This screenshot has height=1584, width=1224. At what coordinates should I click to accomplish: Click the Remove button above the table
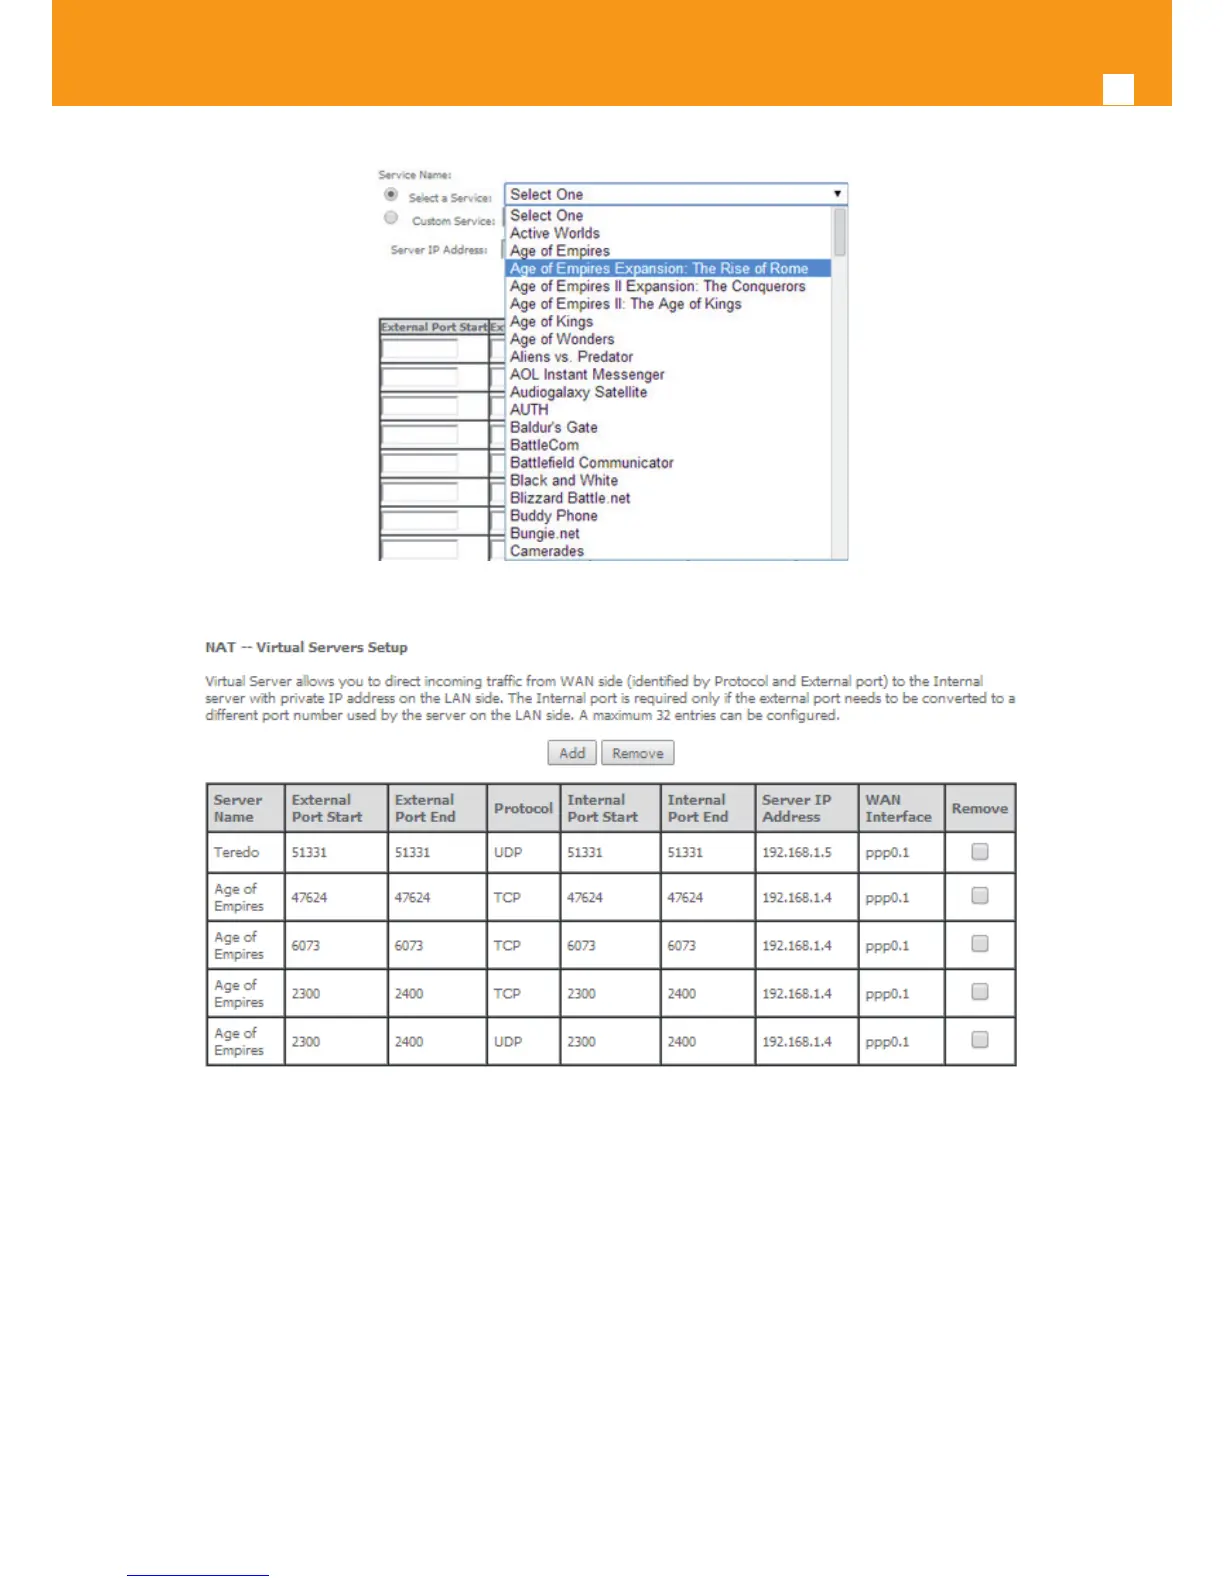(x=638, y=753)
